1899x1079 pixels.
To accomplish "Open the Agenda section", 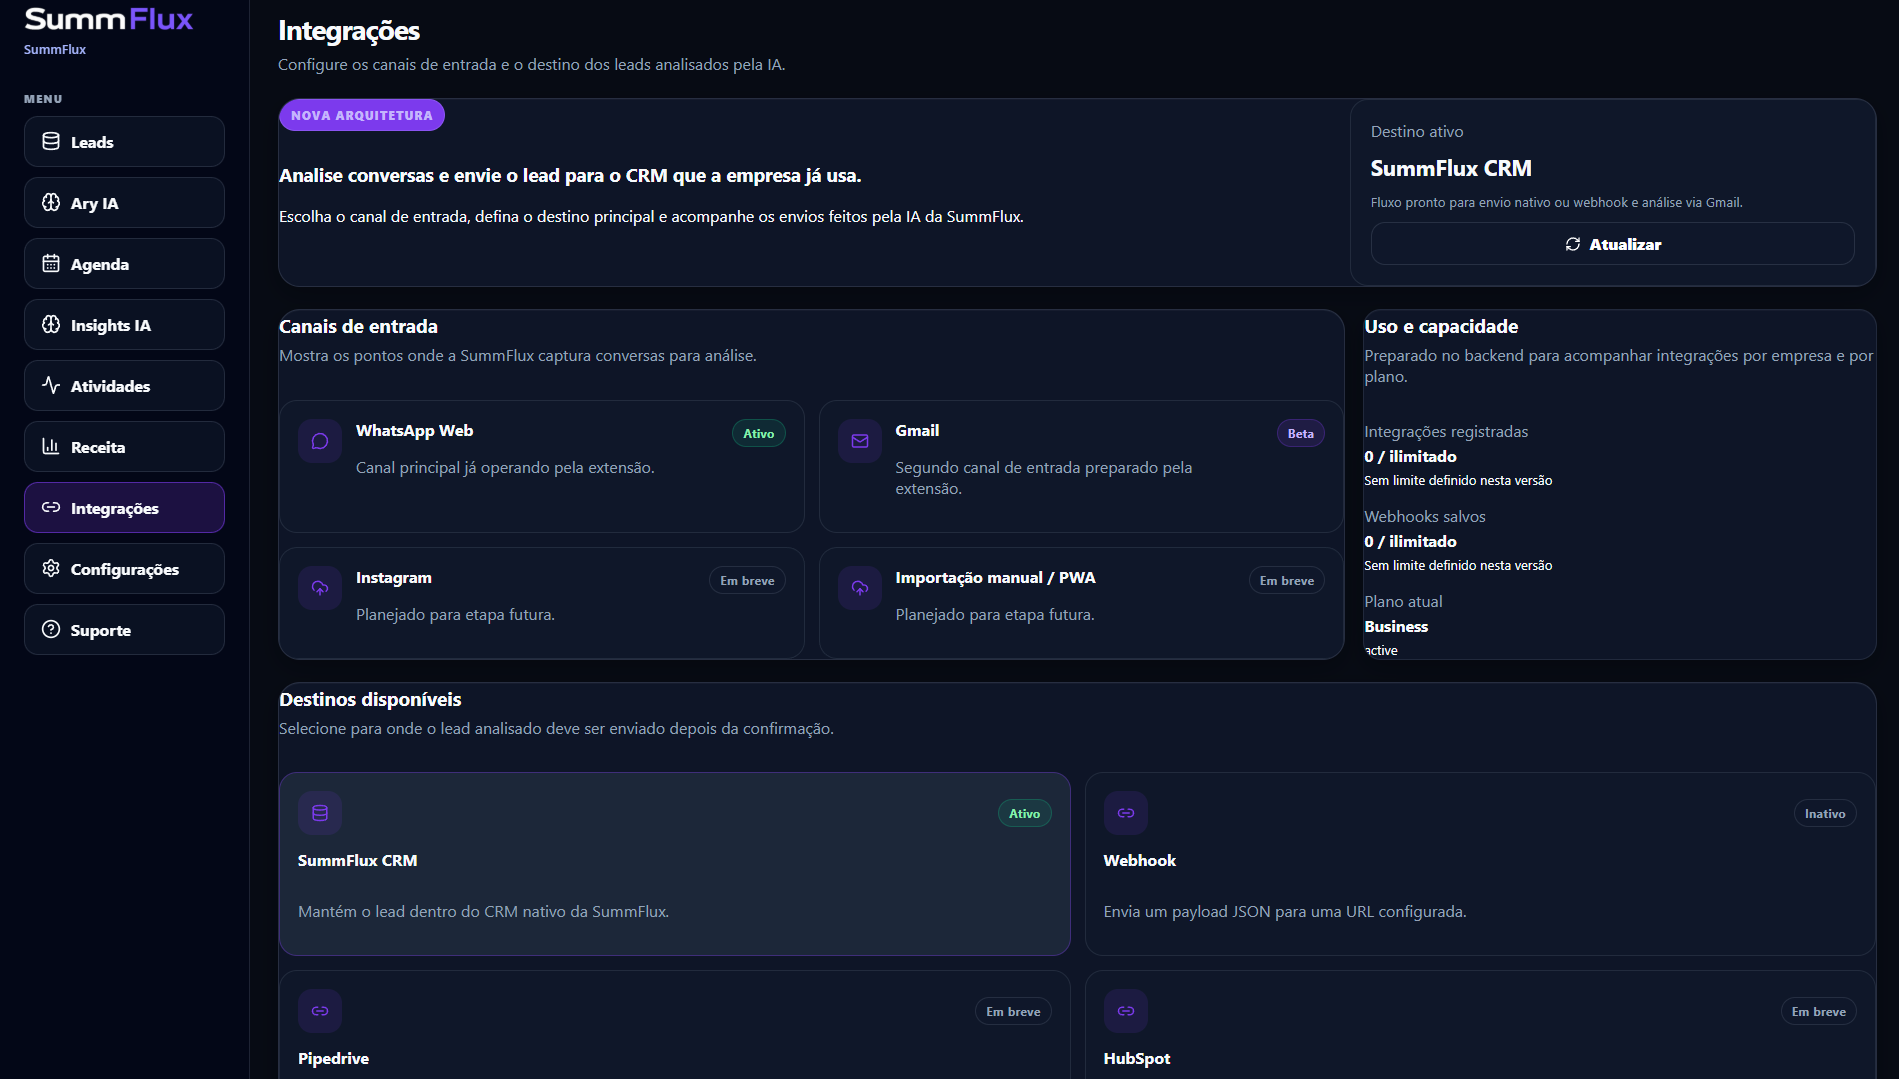I will 124,264.
